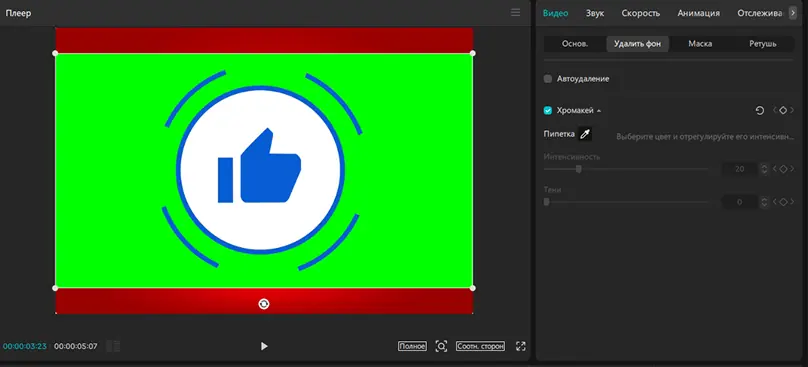
Task: Go to next Хромакей keyframe
Action: 792,110
